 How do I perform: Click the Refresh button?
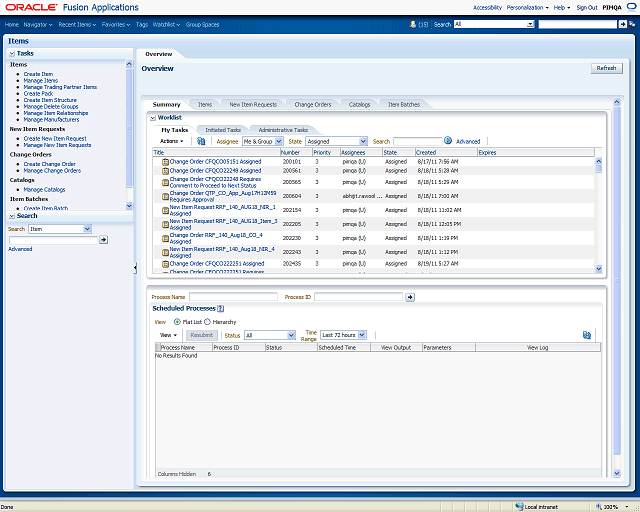click(x=606, y=68)
